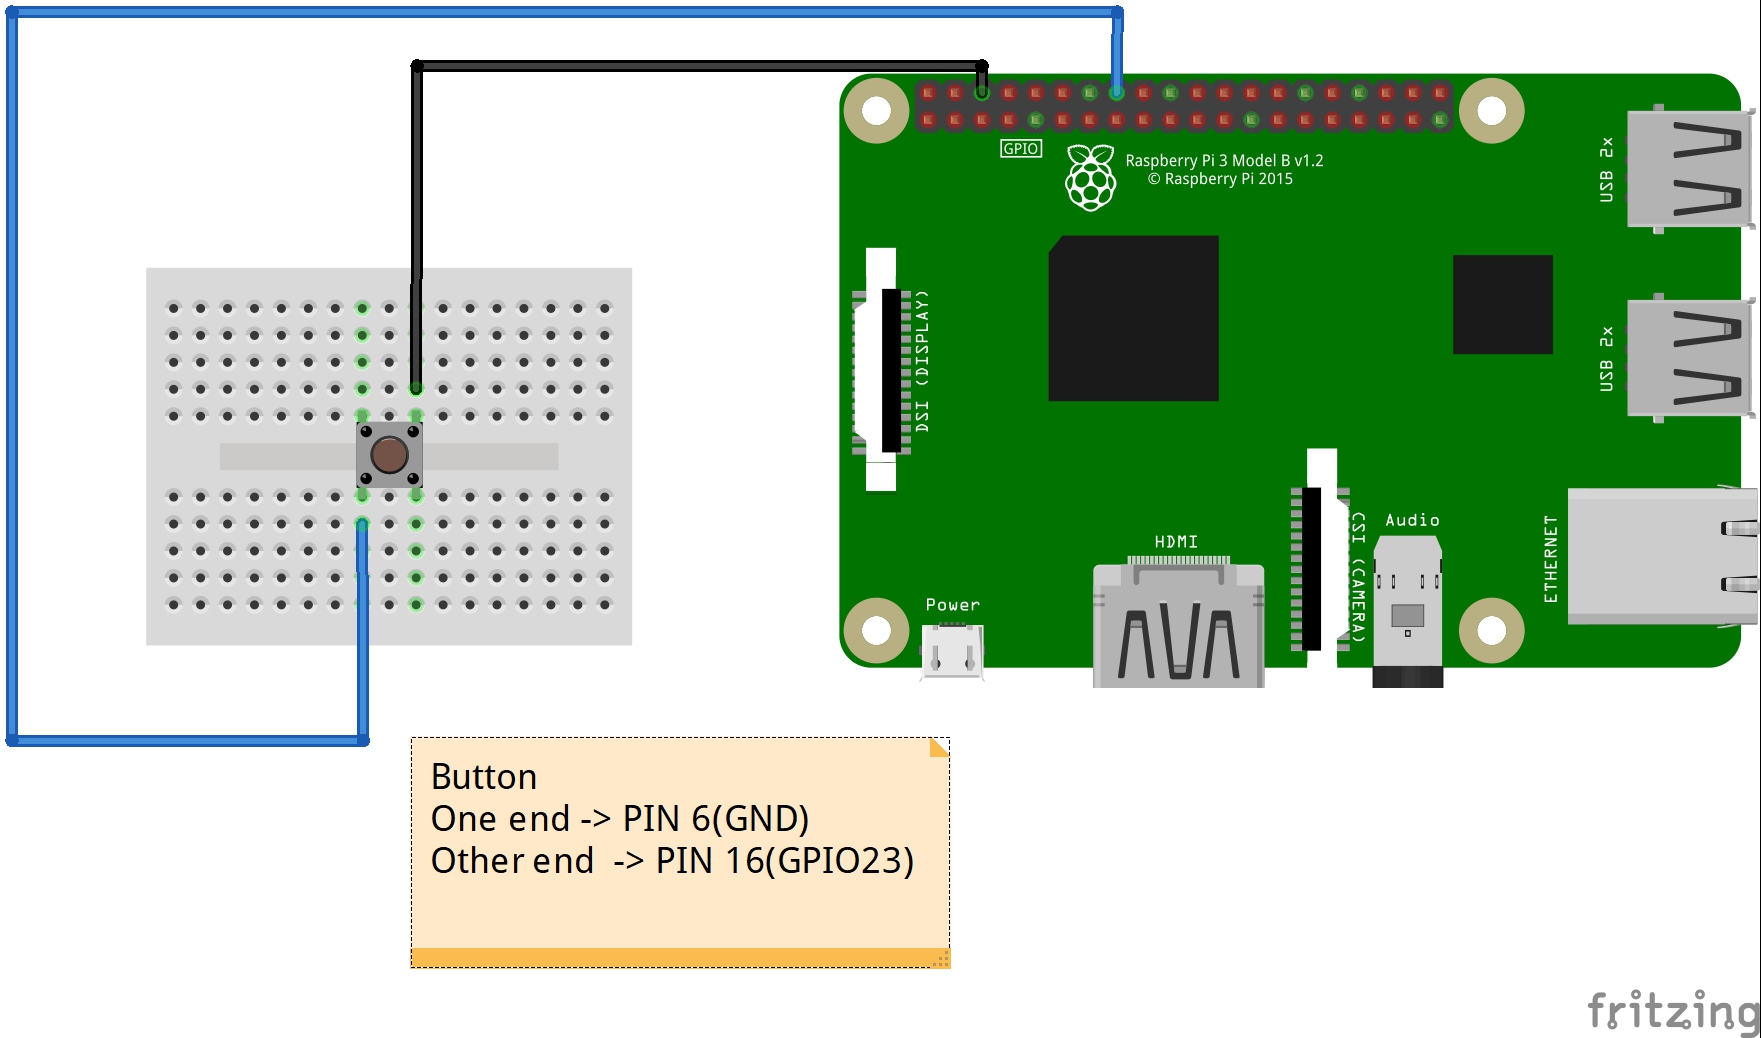1761x1038 pixels.
Task: Select the black wire's horizontal segment
Action: 700,66
